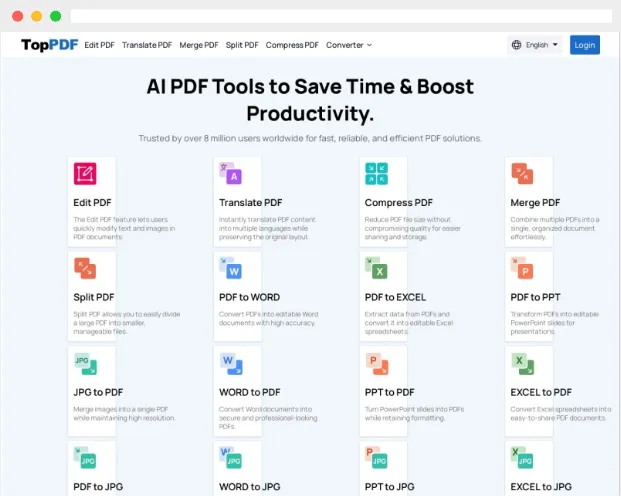Image resolution: width=621 pixels, height=496 pixels.
Task: Open the WORD to PDF card title
Action: click(x=250, y=392)
